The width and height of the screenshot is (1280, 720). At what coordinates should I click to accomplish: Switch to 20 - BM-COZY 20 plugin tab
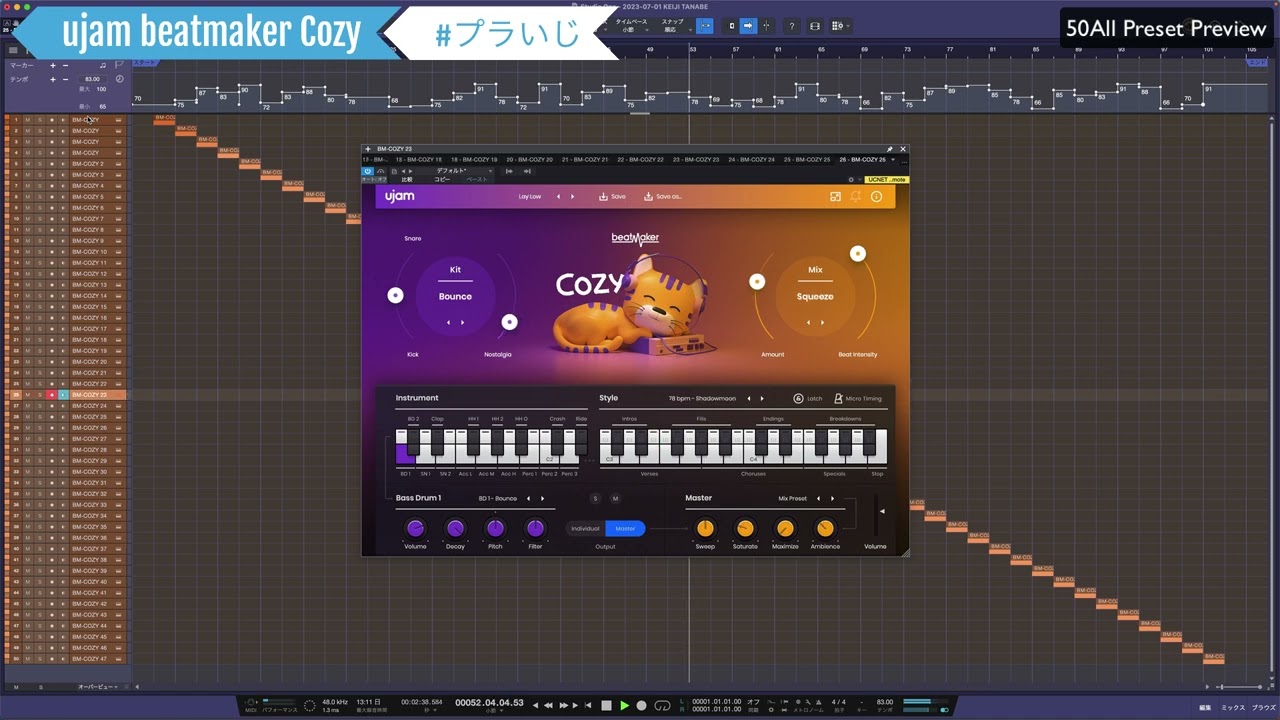529,159
